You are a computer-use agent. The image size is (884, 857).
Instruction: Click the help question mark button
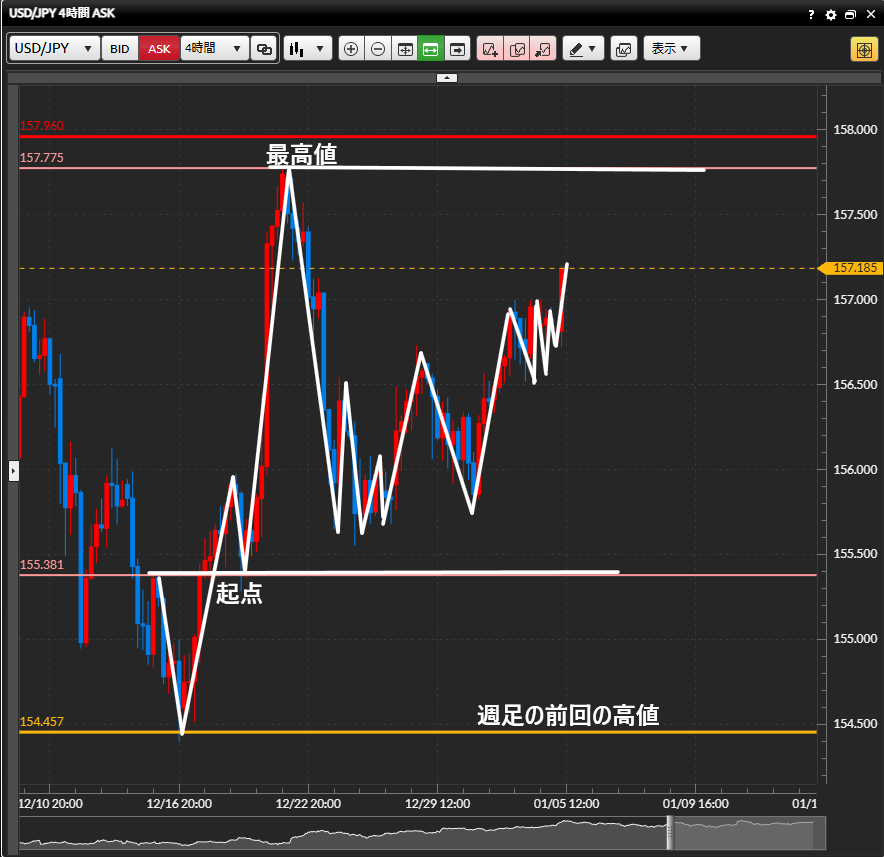tap(811, 15)
